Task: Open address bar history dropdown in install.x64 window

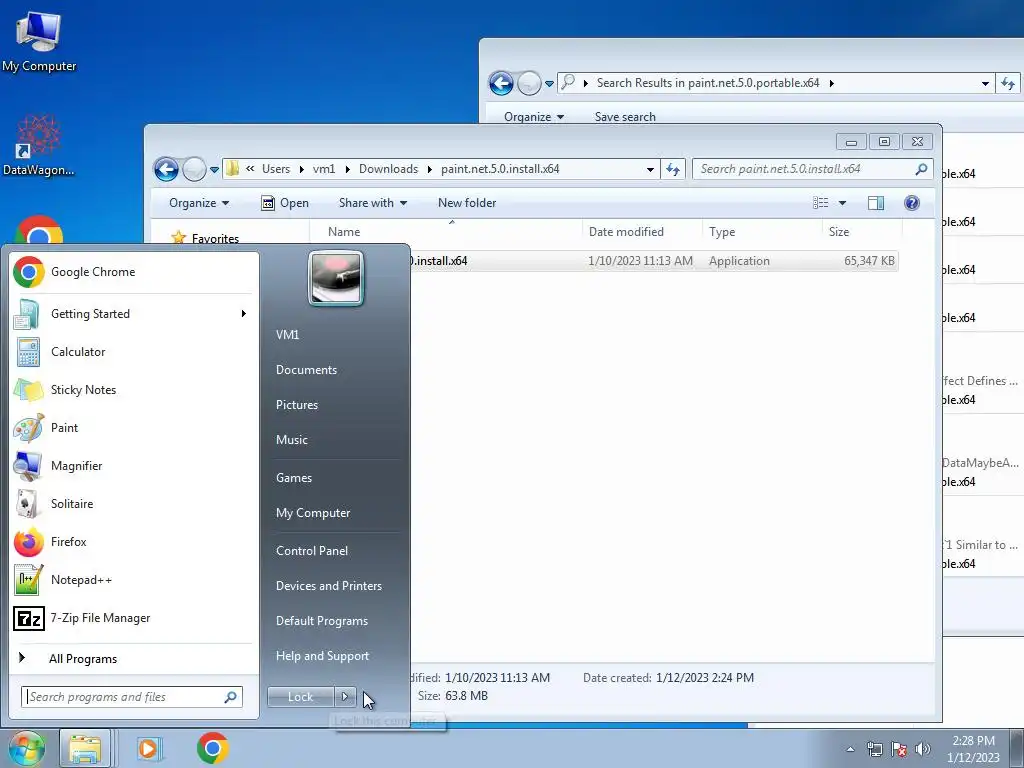Action: (650, 169)
